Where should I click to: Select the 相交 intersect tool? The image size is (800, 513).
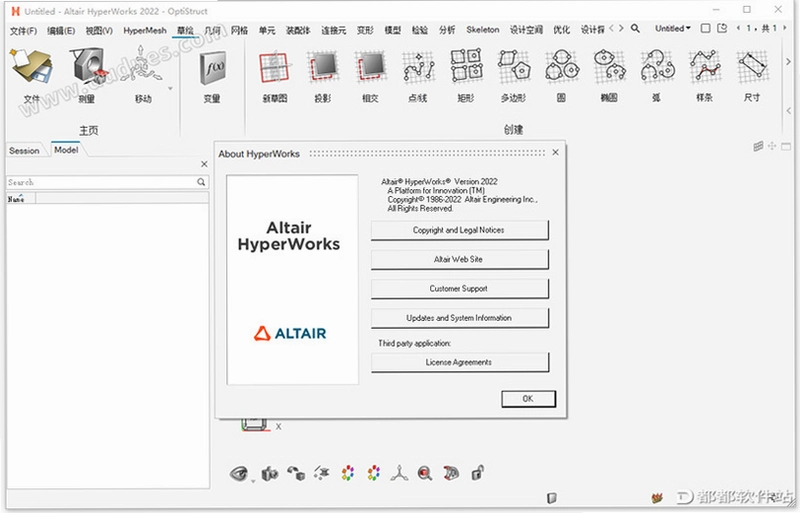[370, 76]
